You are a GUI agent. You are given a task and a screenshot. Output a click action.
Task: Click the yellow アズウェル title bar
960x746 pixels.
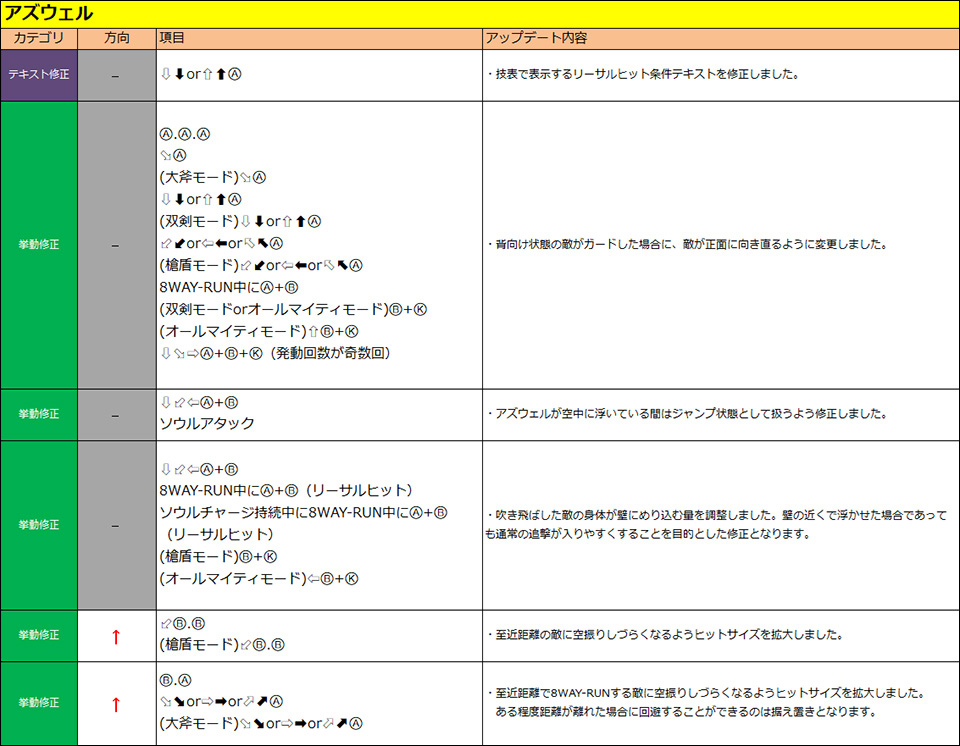coord(480,13)
